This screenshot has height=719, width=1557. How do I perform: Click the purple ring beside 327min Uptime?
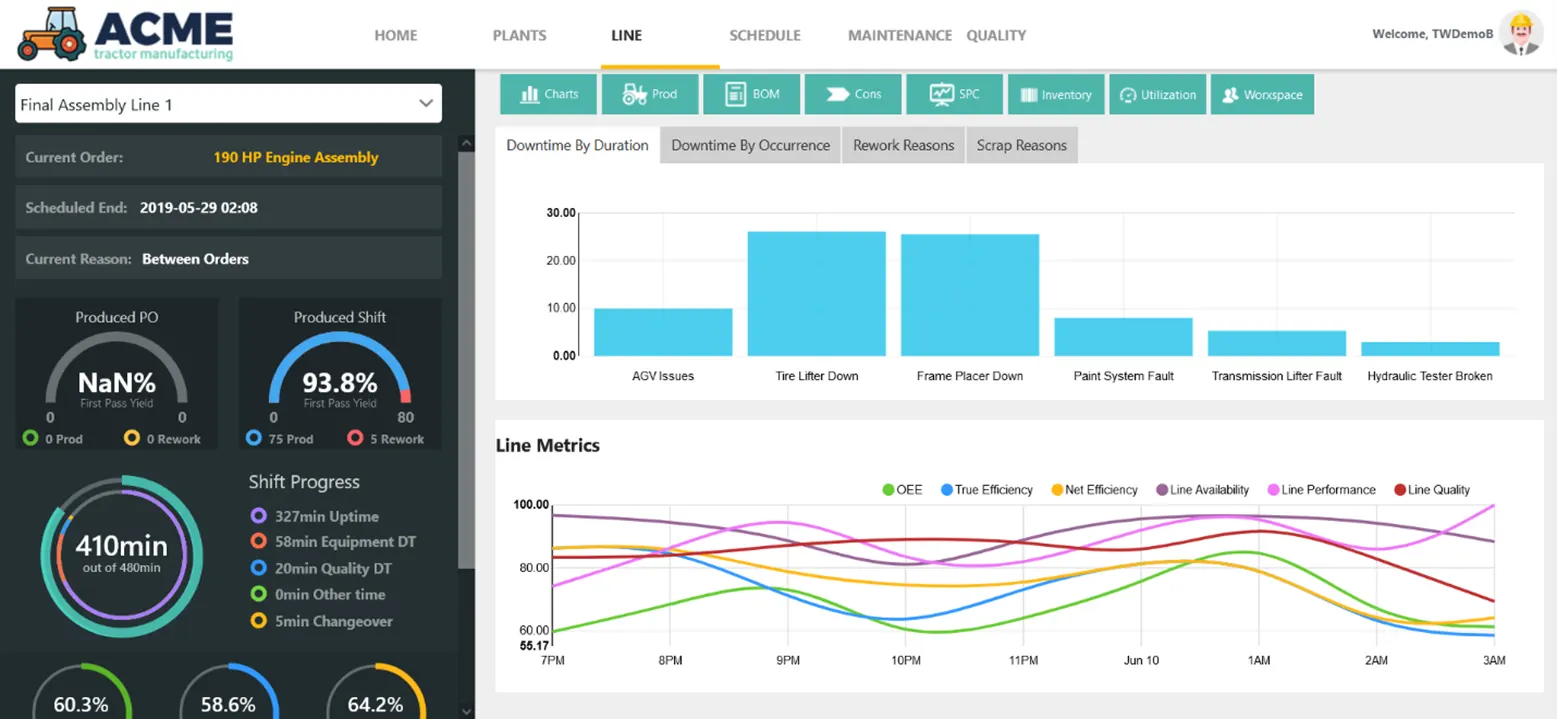[258, 516]
